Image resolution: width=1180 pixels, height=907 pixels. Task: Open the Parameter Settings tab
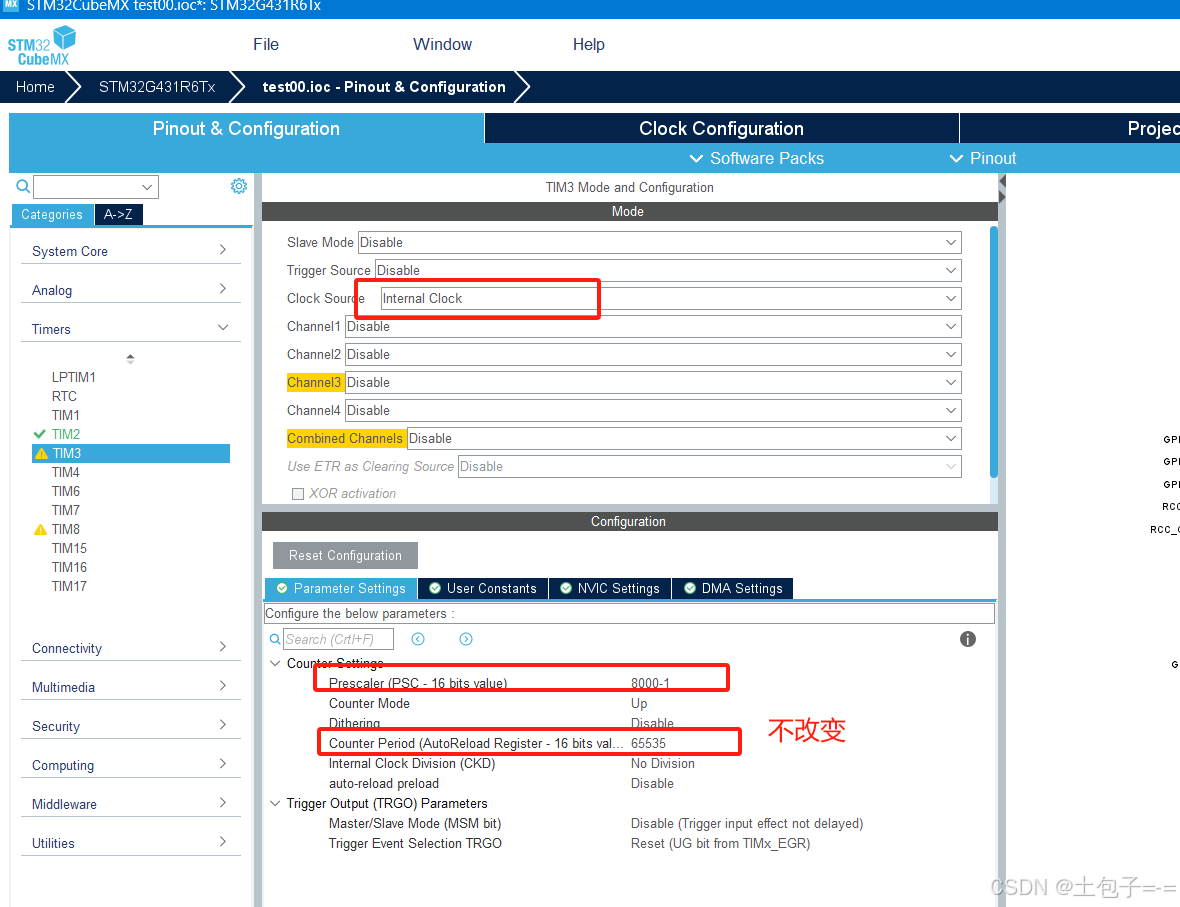(342, 589)
